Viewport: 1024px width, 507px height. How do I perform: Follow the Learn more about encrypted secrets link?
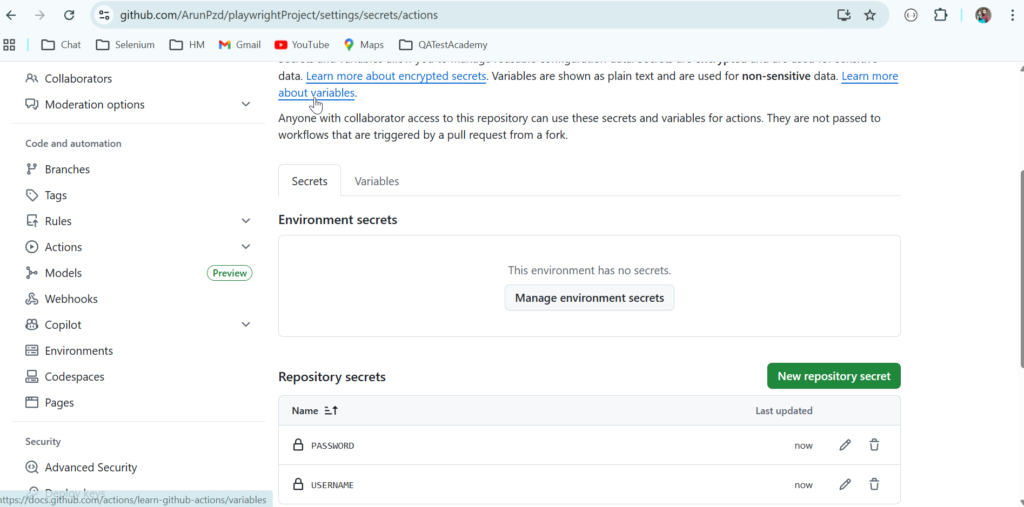click(396, 76)
